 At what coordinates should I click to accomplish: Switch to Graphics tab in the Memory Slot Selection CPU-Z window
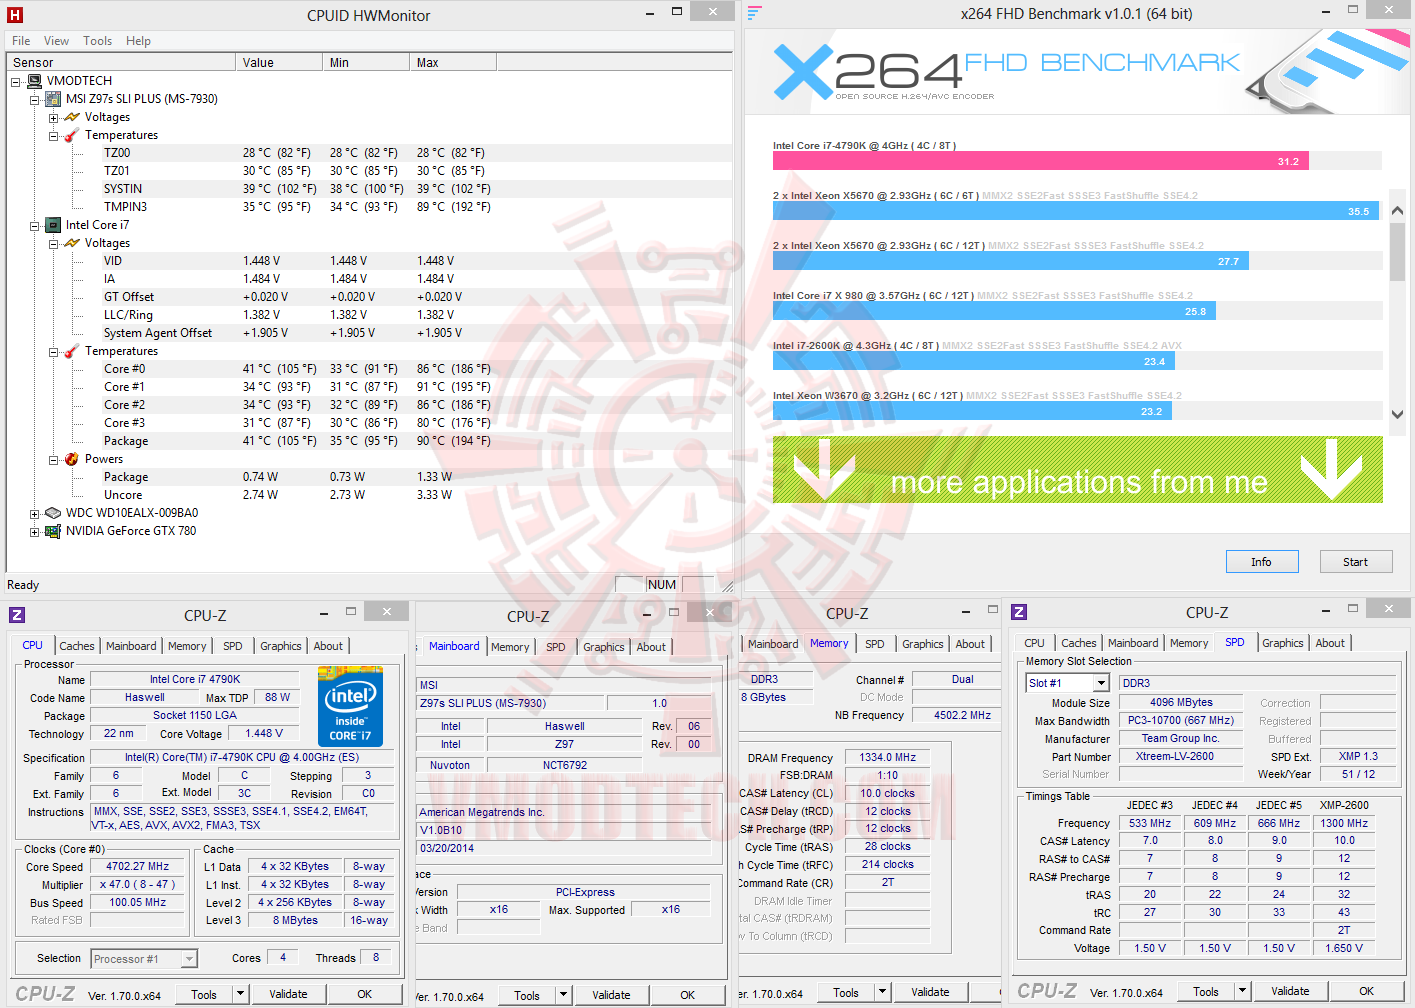click(x=1282, y=643)
